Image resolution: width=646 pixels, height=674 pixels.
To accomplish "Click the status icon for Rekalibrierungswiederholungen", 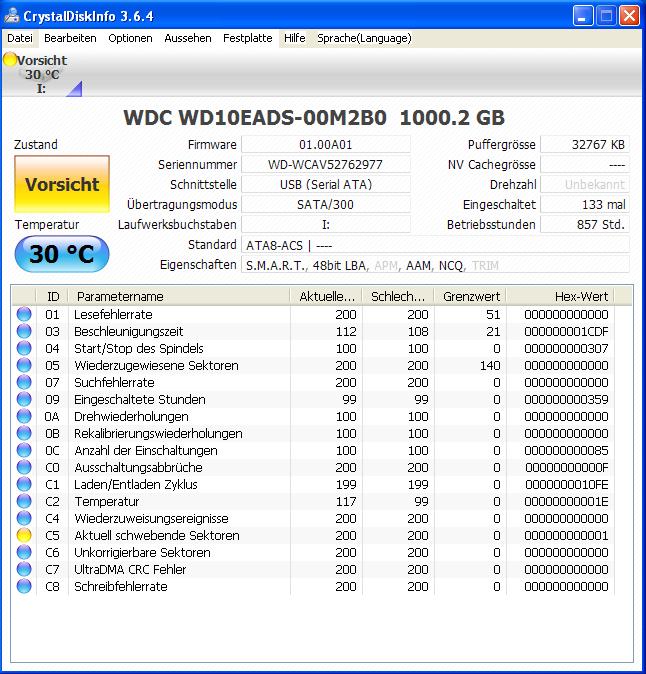I will [x=24, y=433].
